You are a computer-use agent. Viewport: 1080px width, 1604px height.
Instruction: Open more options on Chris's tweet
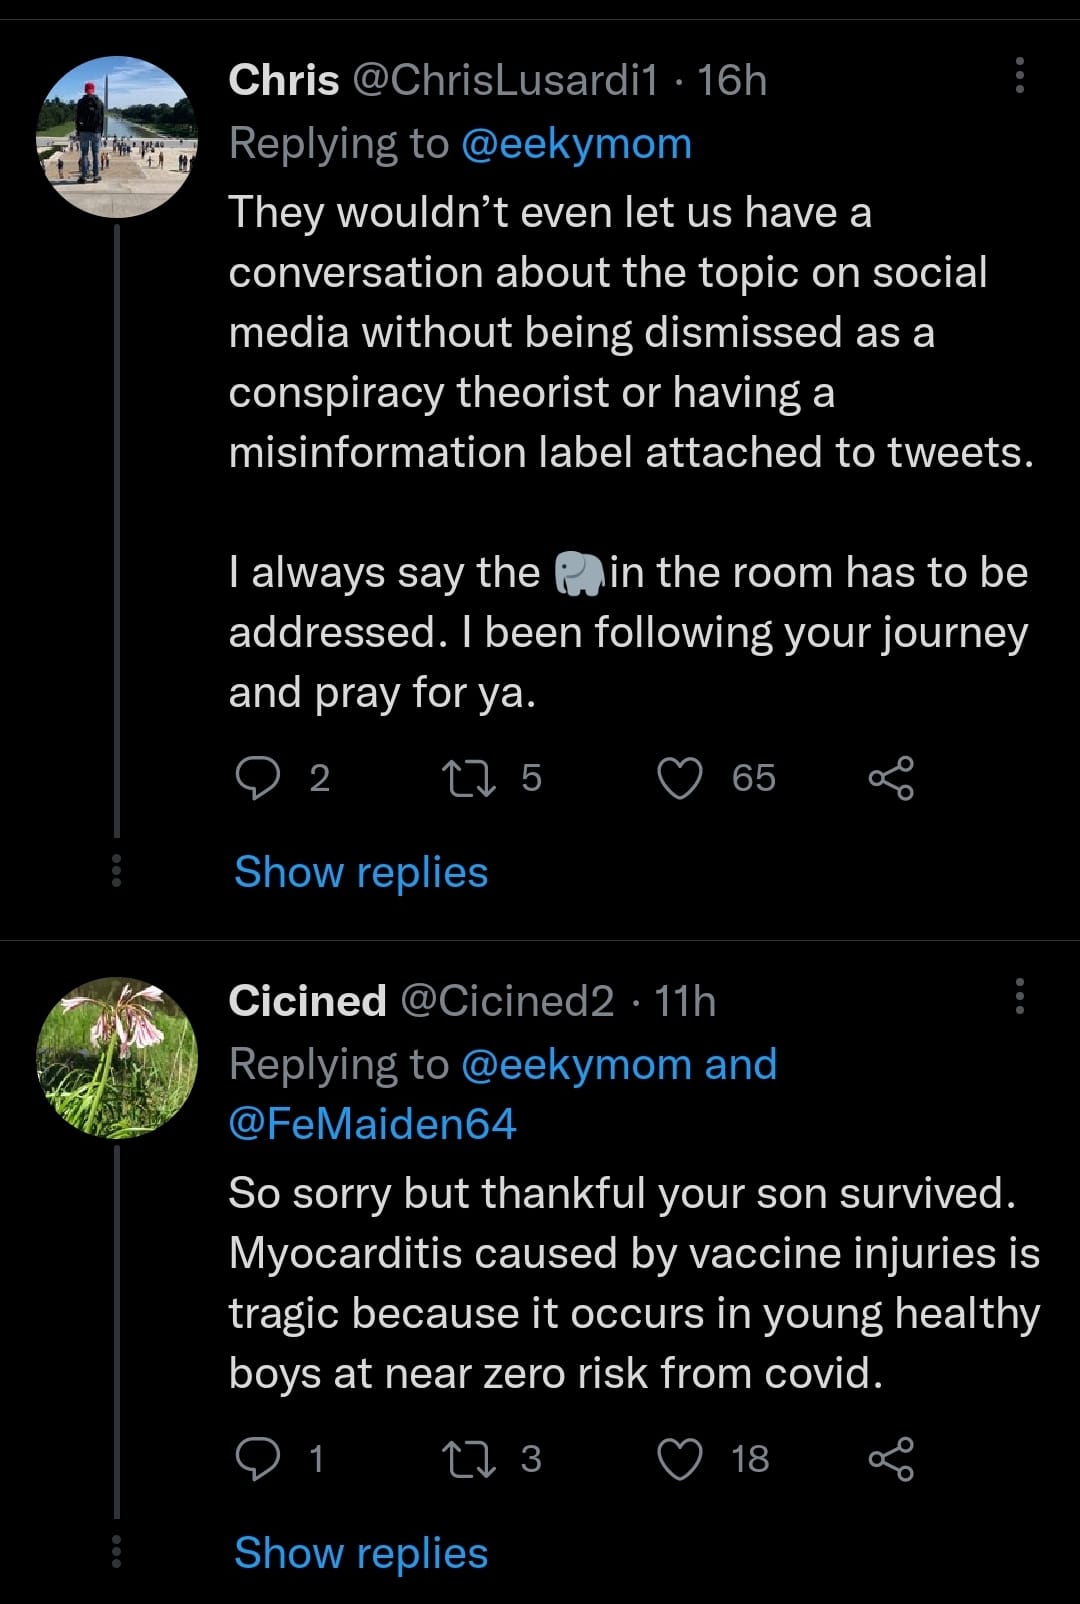(1019, 76)
